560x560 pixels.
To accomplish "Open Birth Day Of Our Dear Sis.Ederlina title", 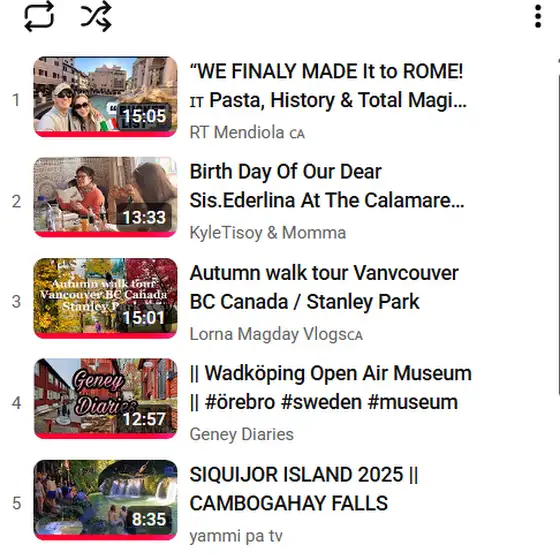I will pyautogui.click(x=327, y=186).
